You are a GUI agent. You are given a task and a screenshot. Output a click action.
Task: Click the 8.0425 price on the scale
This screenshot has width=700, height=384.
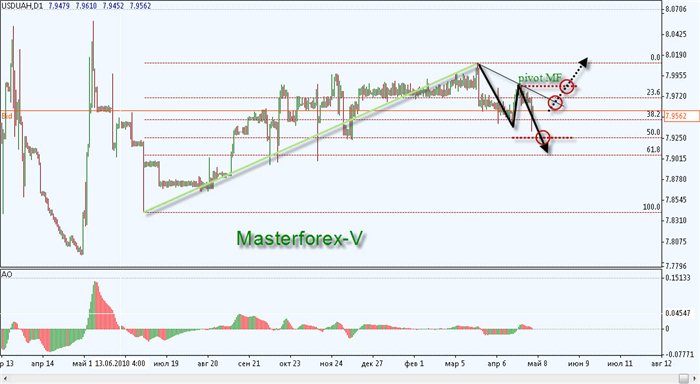(676, 33)
